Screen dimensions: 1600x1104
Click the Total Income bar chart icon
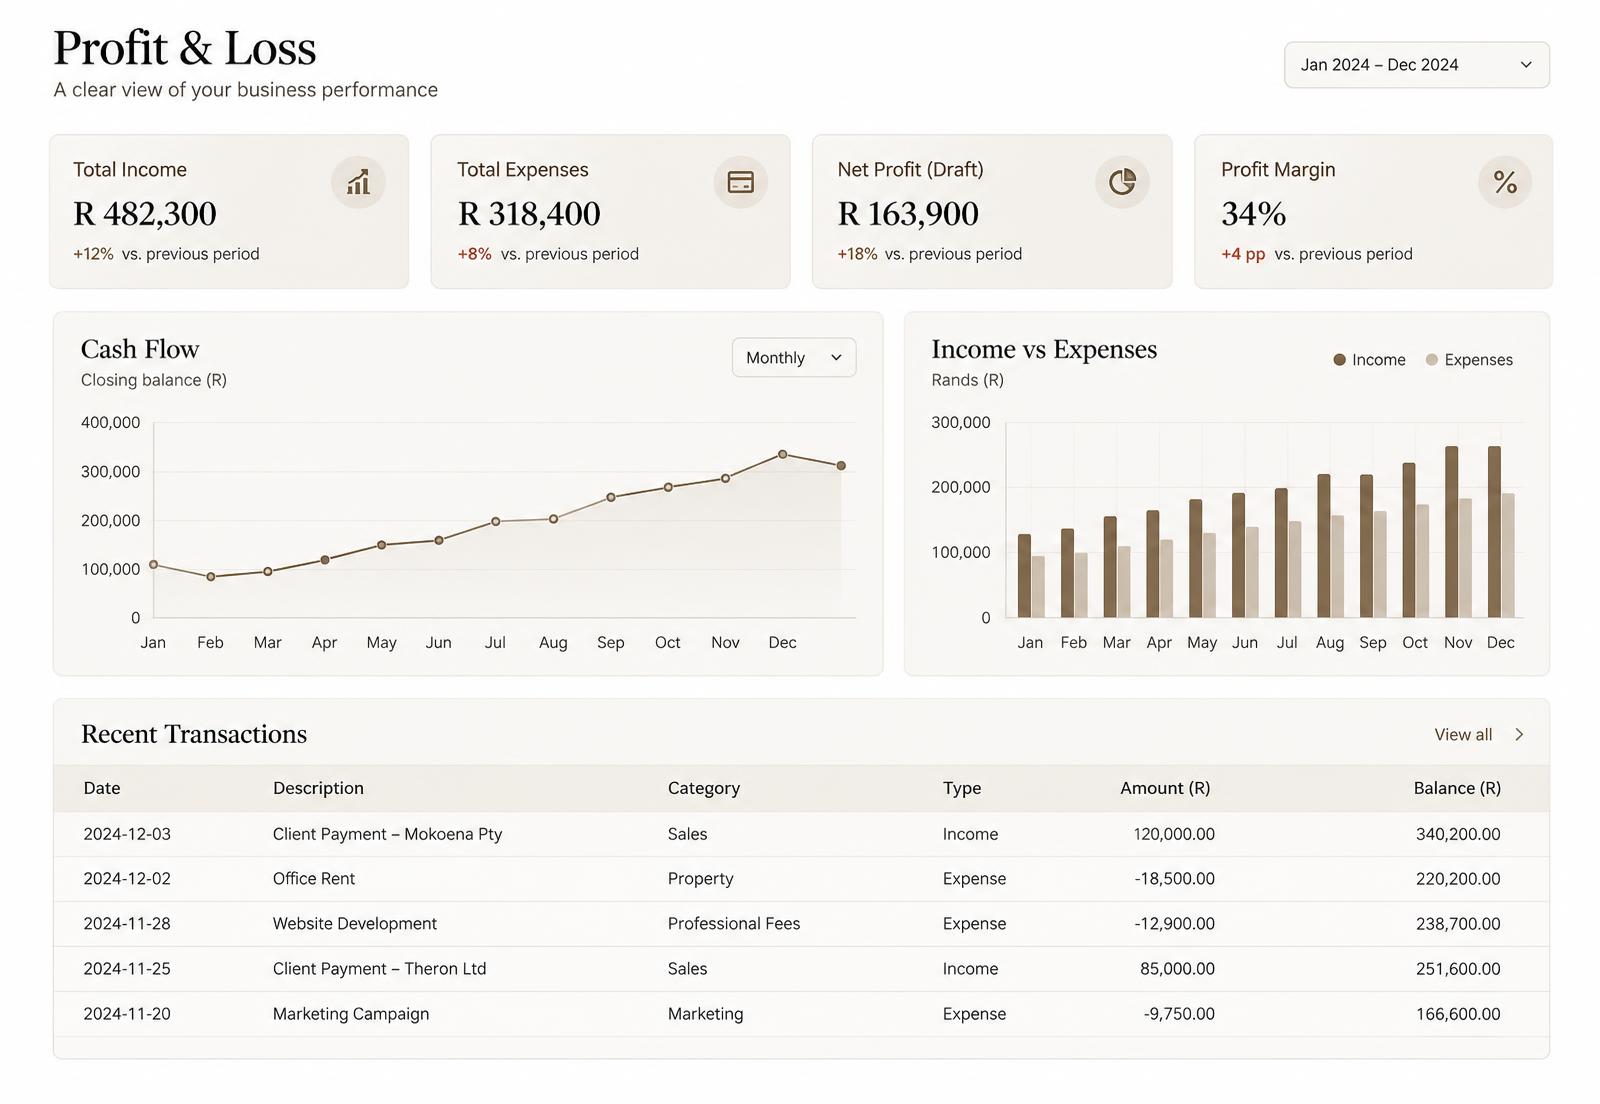(x=358, y=182)
